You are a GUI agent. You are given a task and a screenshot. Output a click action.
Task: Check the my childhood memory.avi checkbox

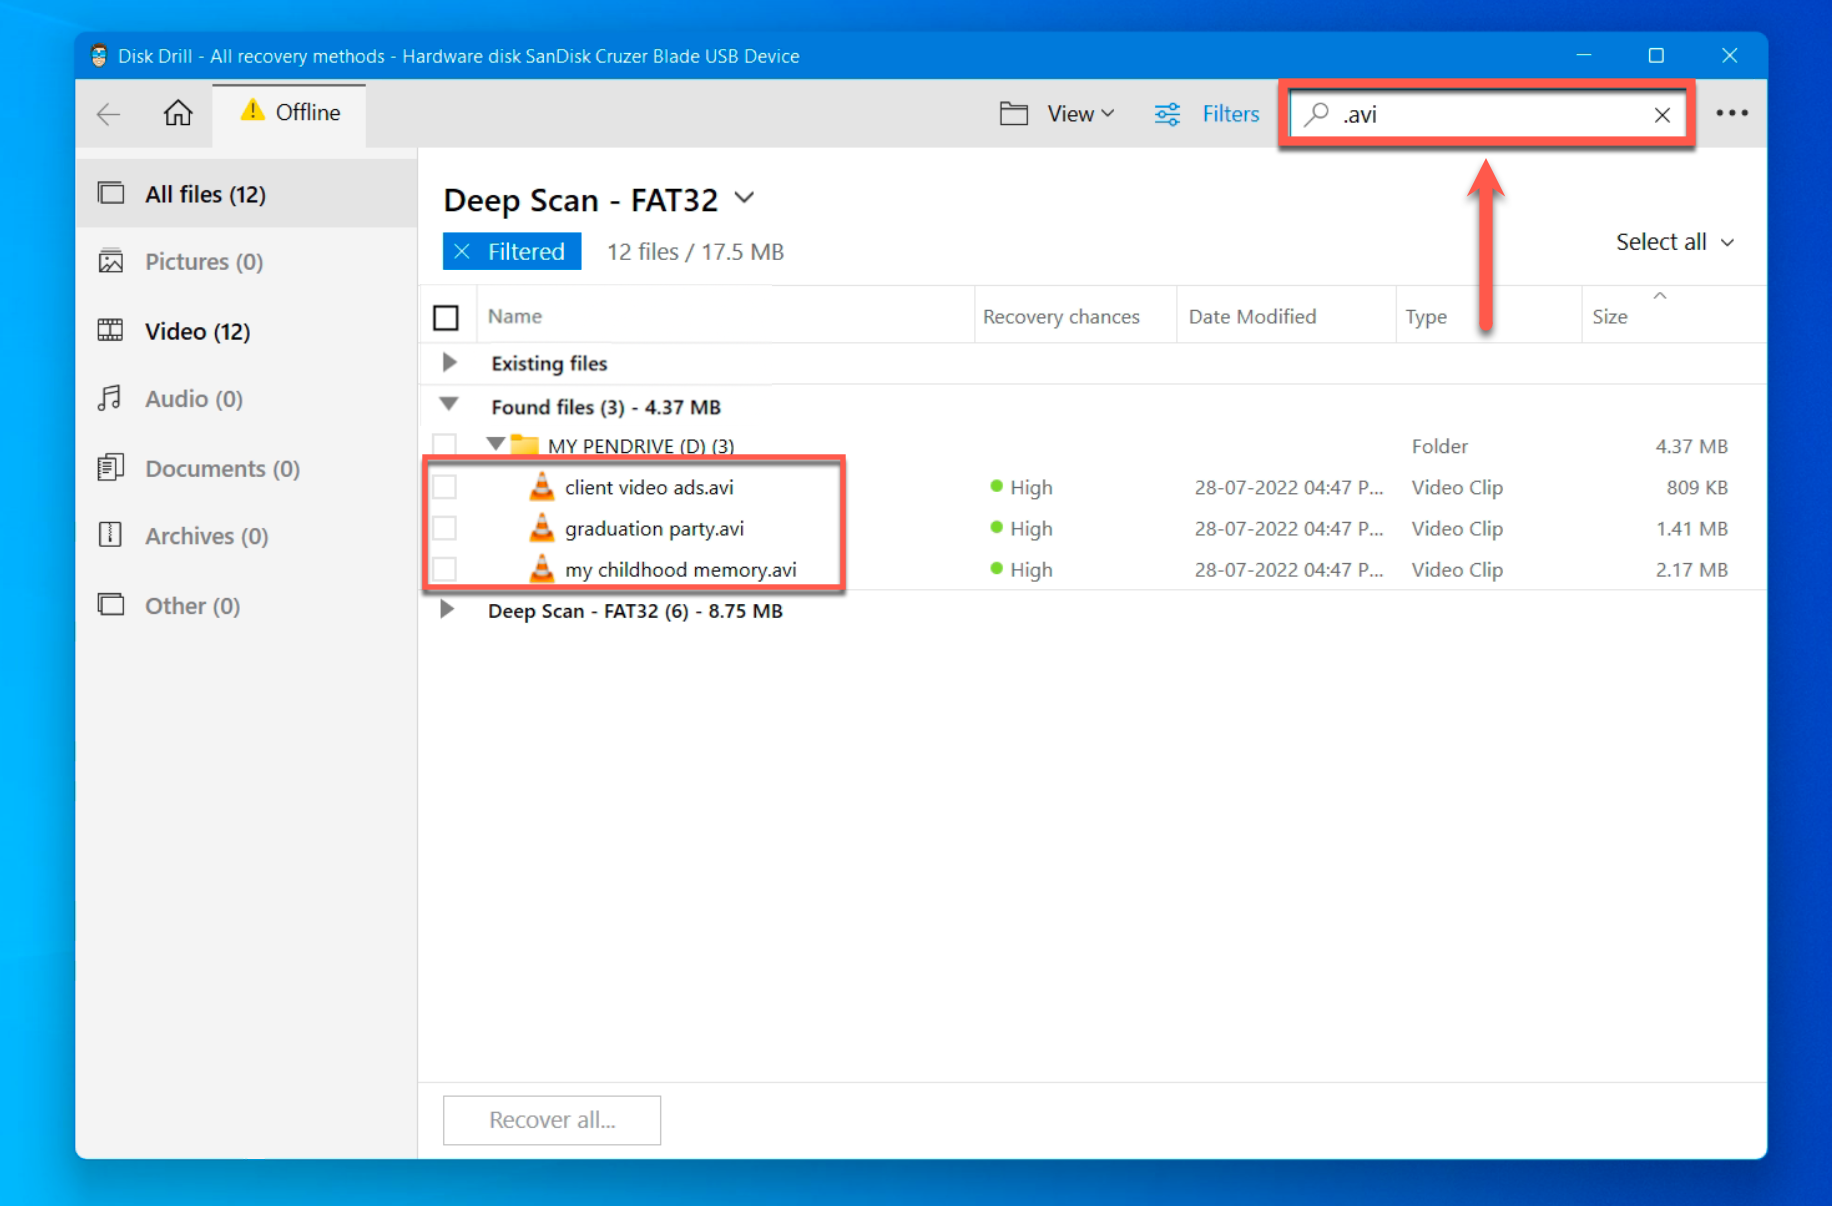click(x=445, y=569)
